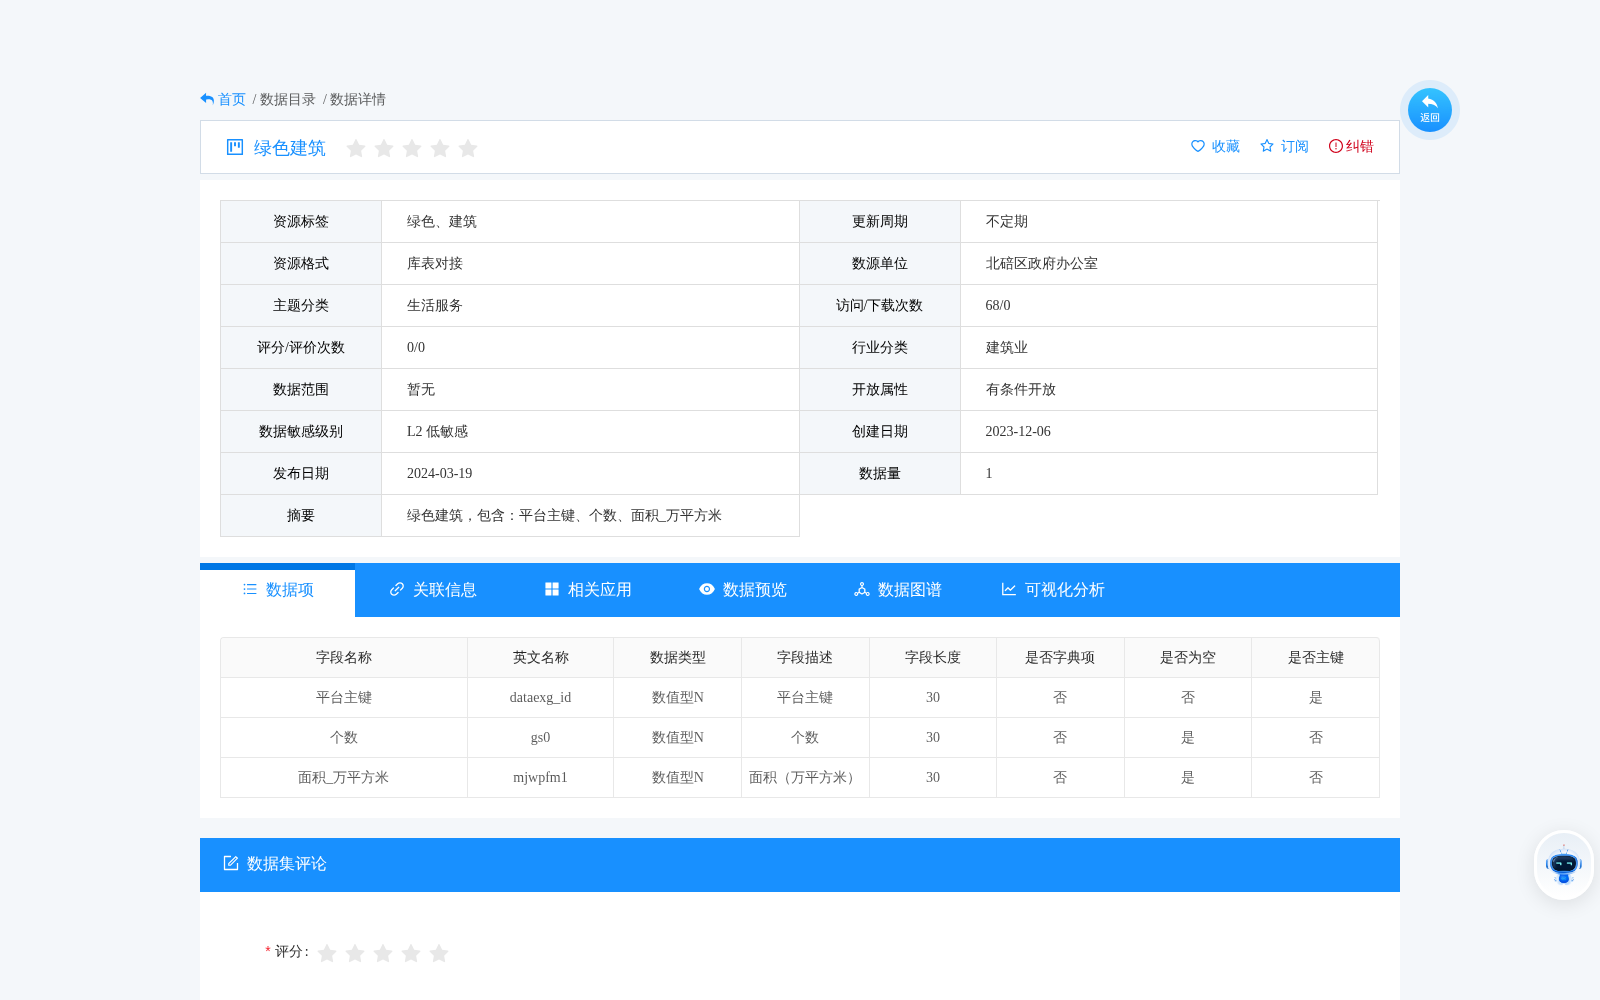Click the dataexg_id English name cell

pyautogui.click(x=540, y=698)
